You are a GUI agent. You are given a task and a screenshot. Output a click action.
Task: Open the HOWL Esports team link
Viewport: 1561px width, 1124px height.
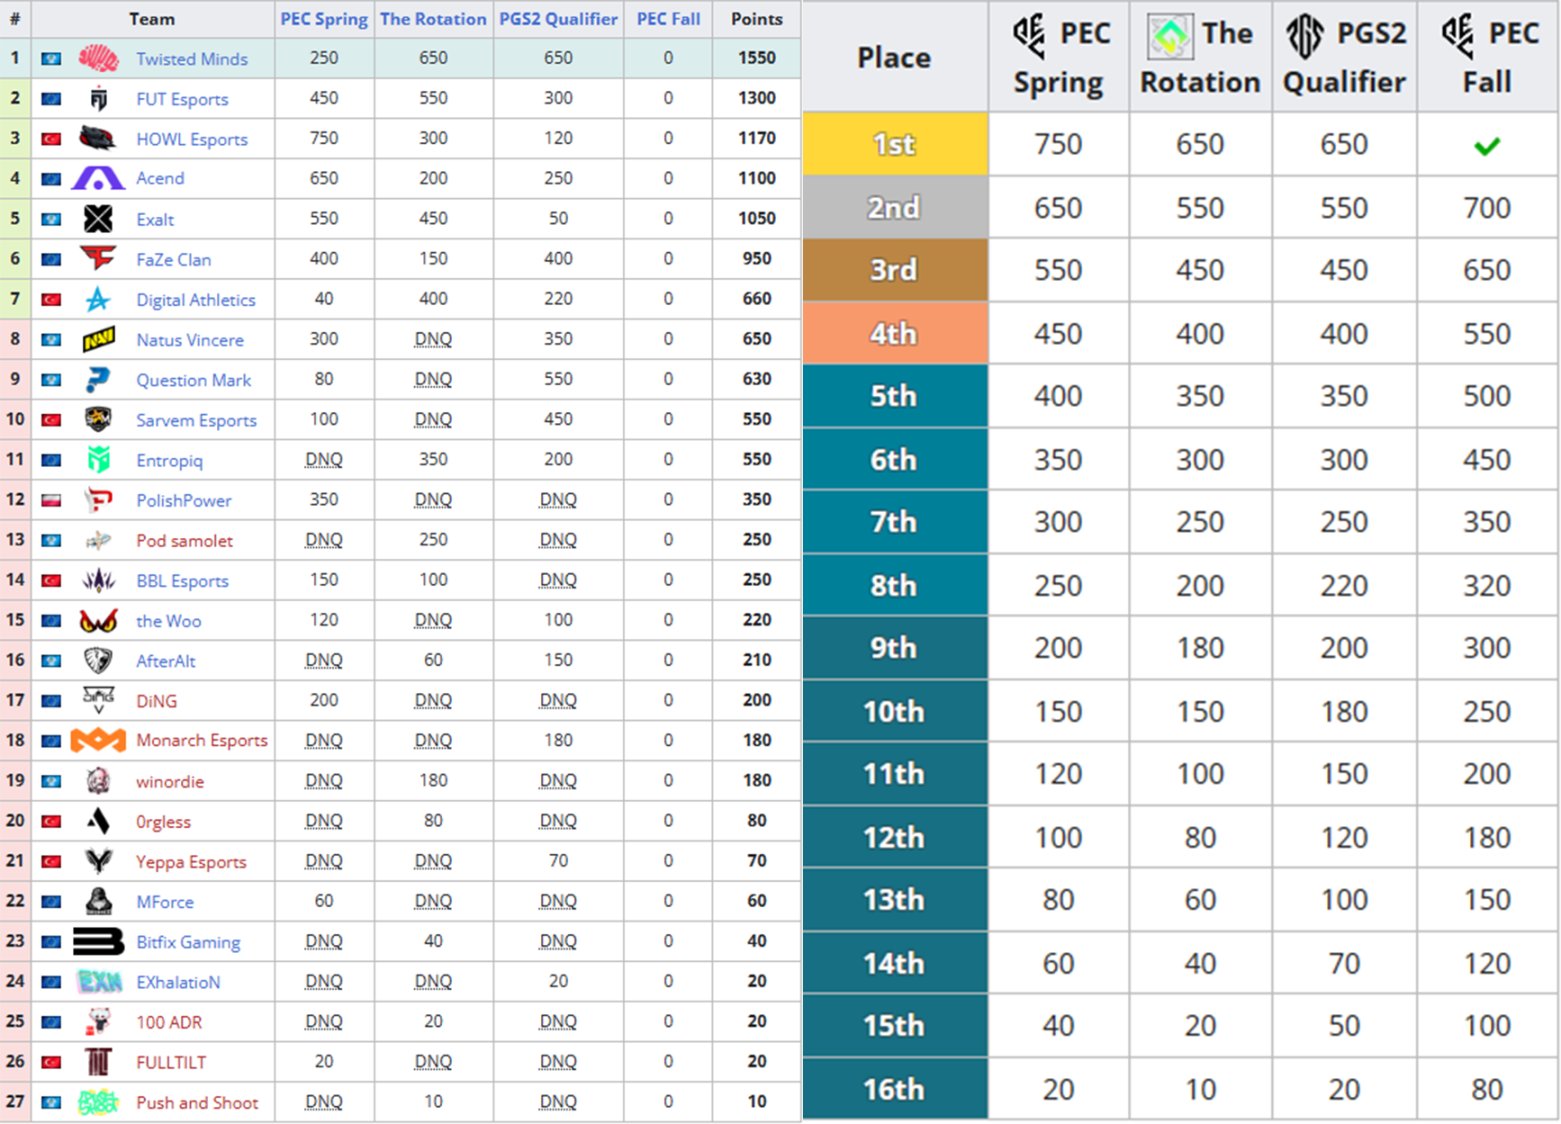(192, 139)
